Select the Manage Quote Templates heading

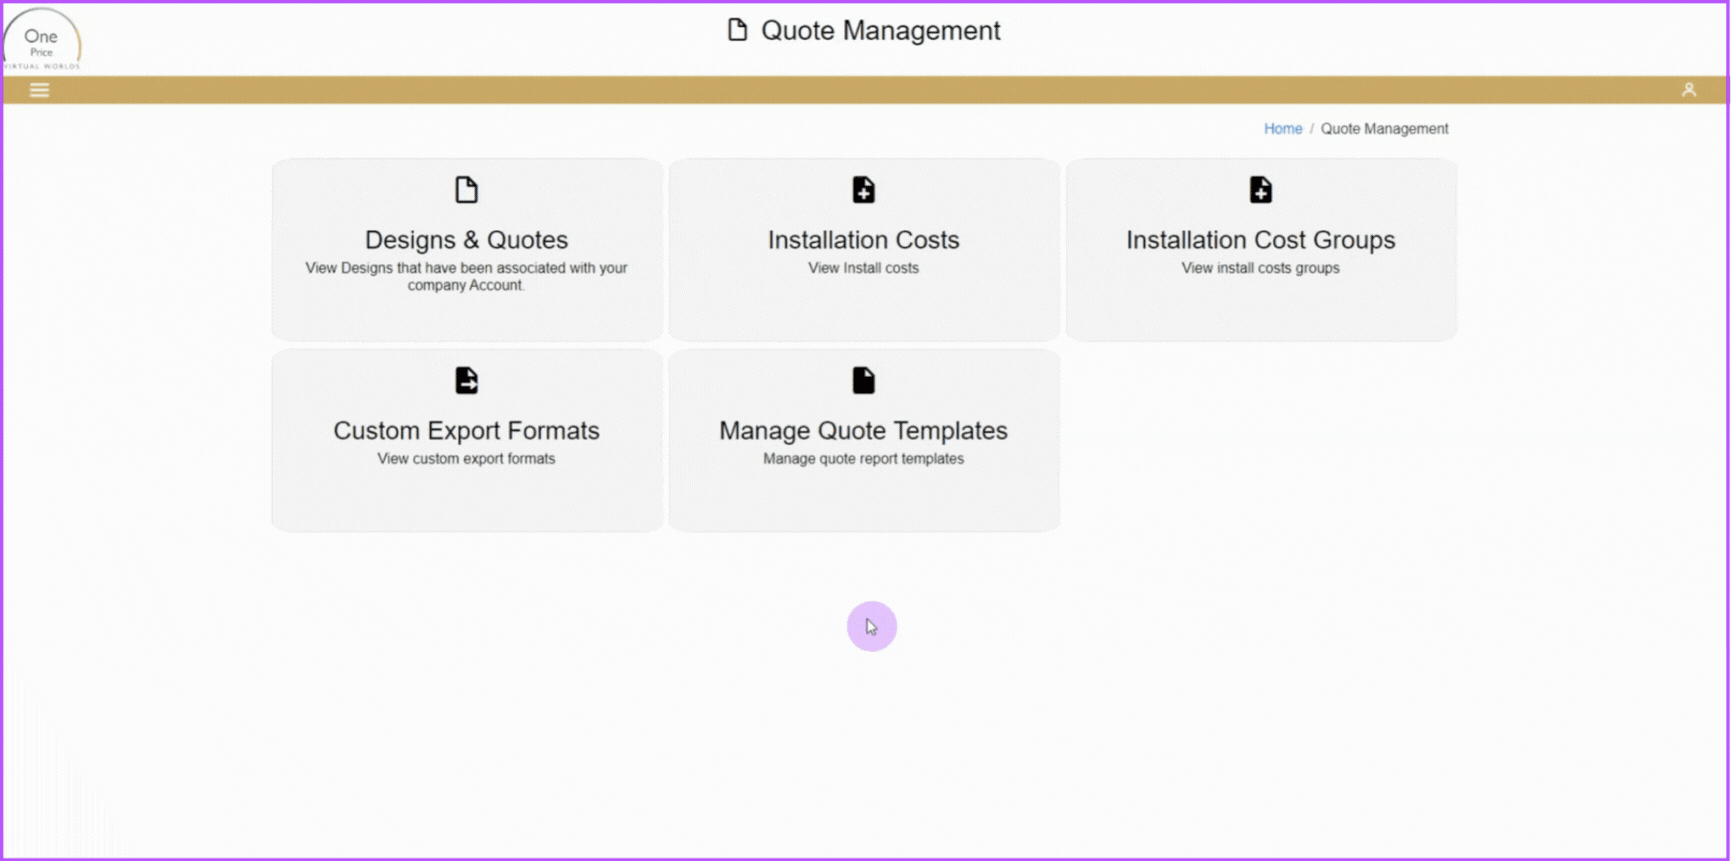[864, 431]
